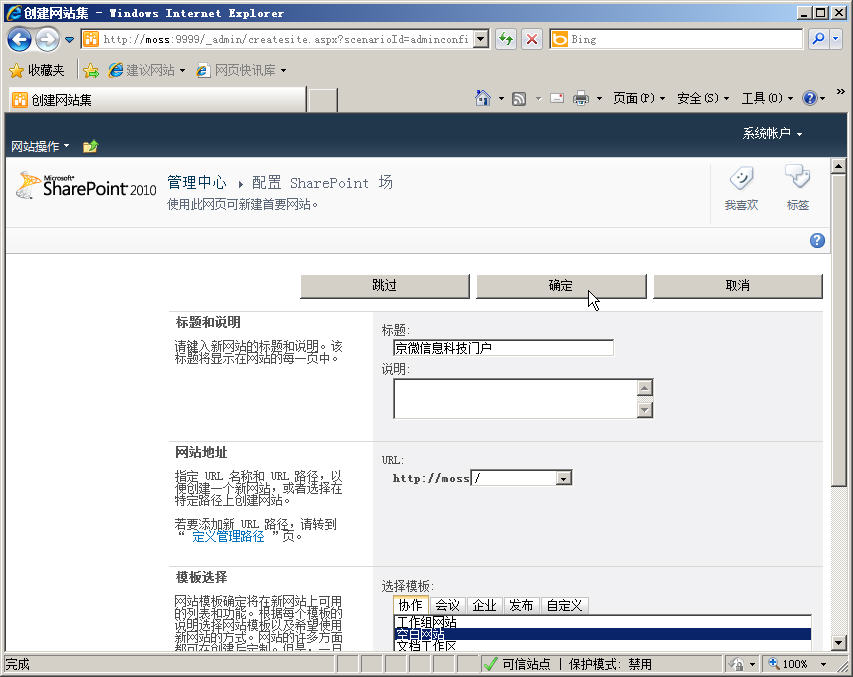This screenshot has width=853, height=677.
Task: Click the 确定 OK button
Action: [x=561, y=286]
